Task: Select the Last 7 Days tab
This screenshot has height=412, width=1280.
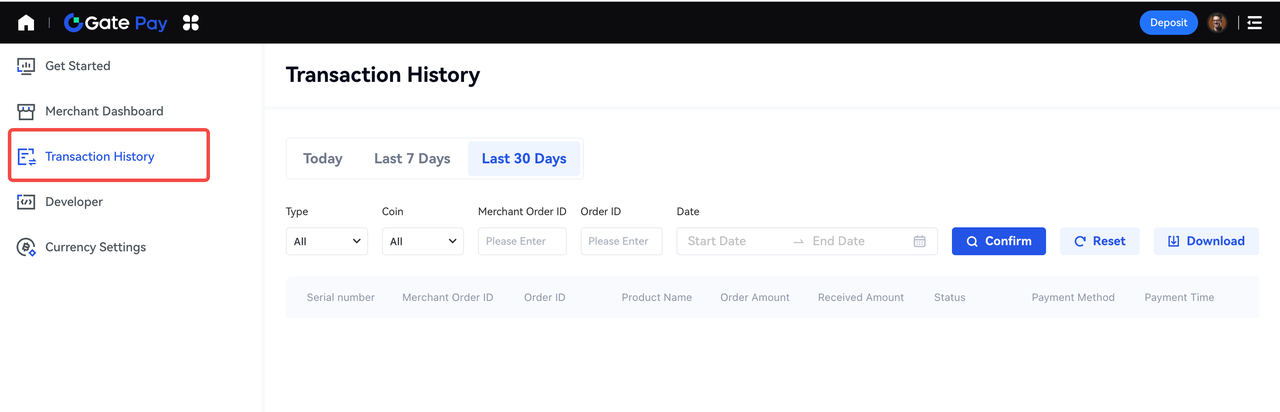Action: coord(412,158)
